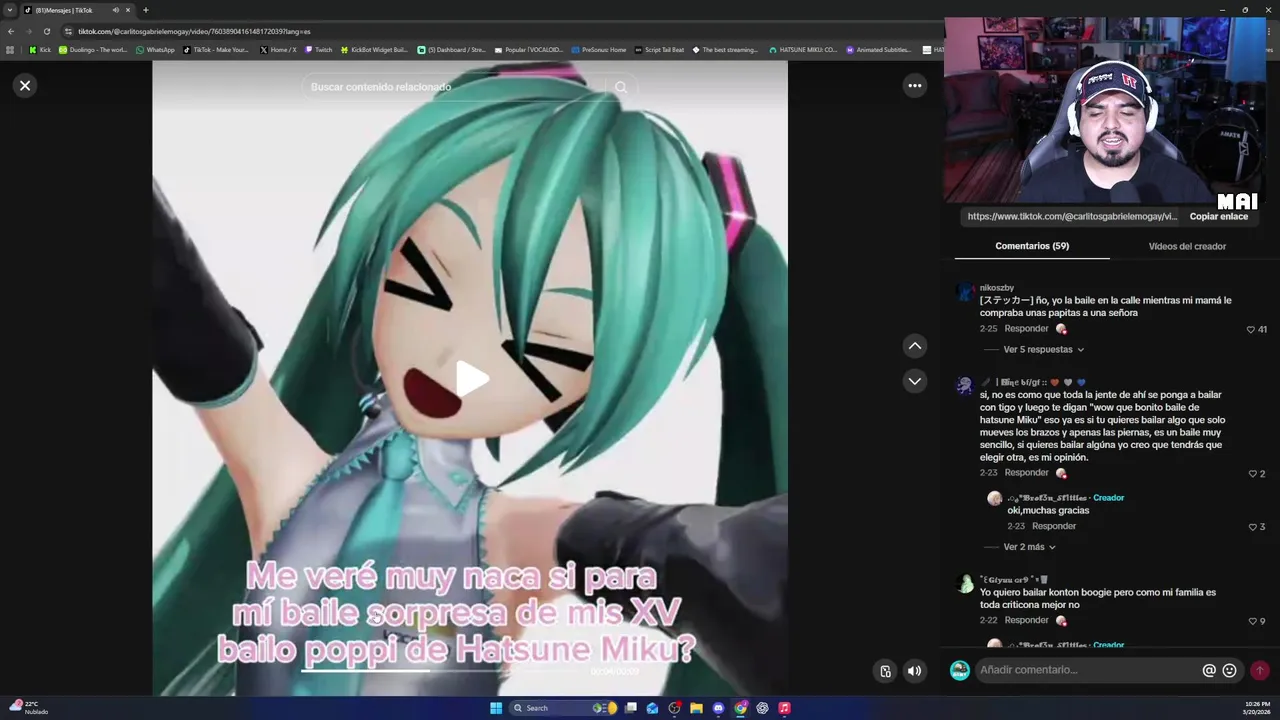1280x720 pixels.
Task: Open Task View from the taskbar
Action: click(631, 708)
